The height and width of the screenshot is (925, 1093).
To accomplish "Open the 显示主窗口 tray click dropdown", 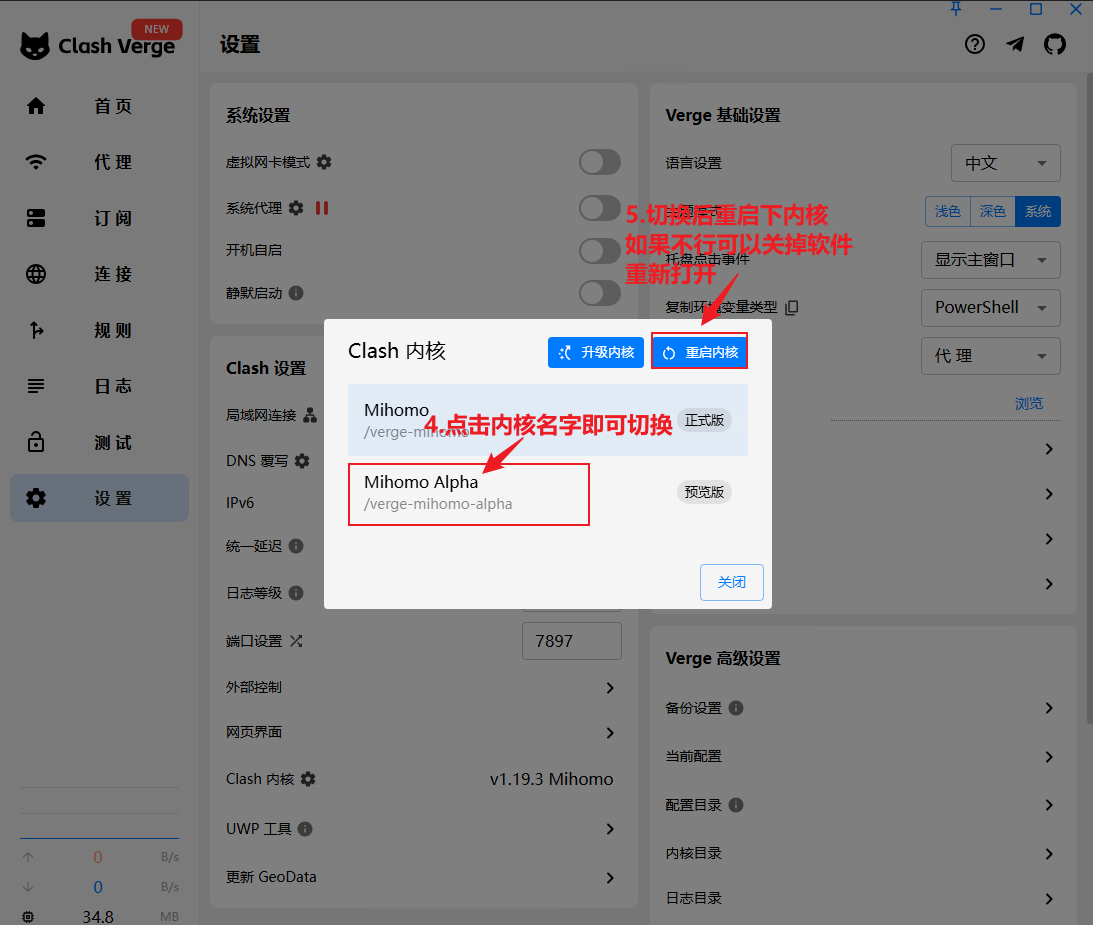I will pos(990,260).
